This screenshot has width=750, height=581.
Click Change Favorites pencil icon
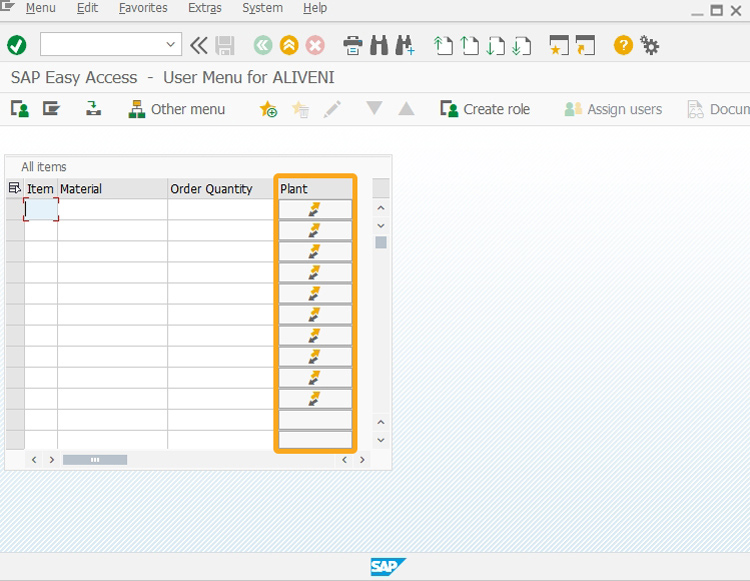click(332, 109)
